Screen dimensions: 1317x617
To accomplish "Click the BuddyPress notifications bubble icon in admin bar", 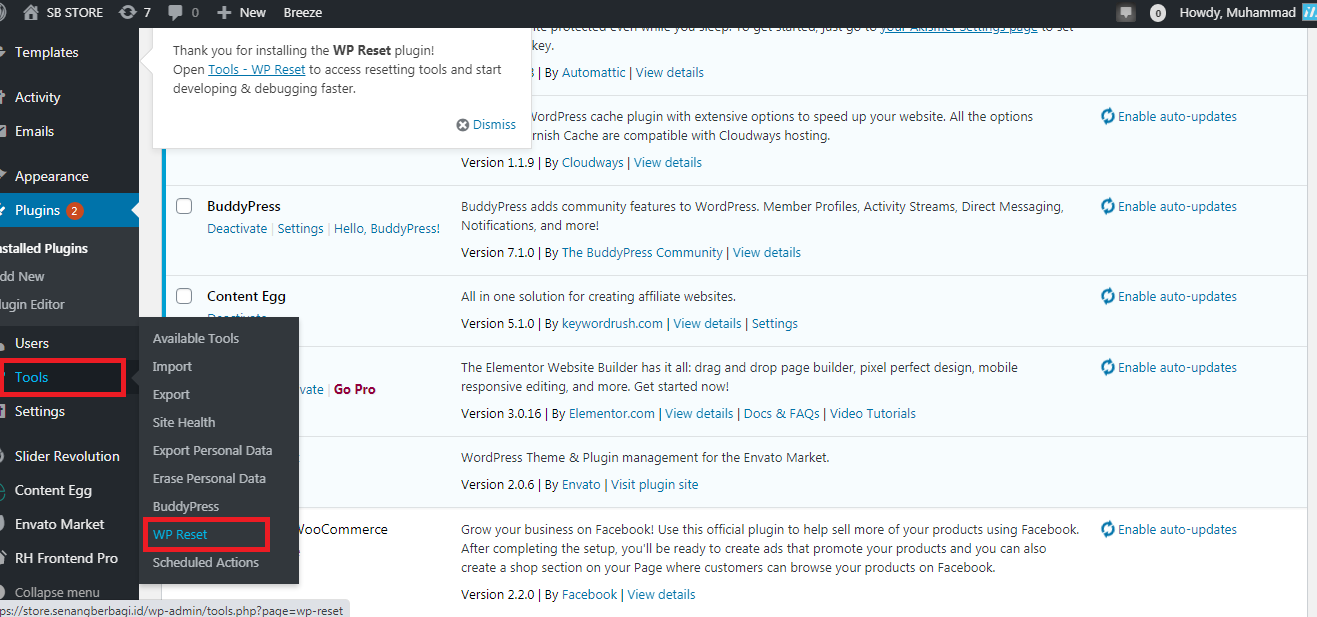I will (x=1126, y=13).
